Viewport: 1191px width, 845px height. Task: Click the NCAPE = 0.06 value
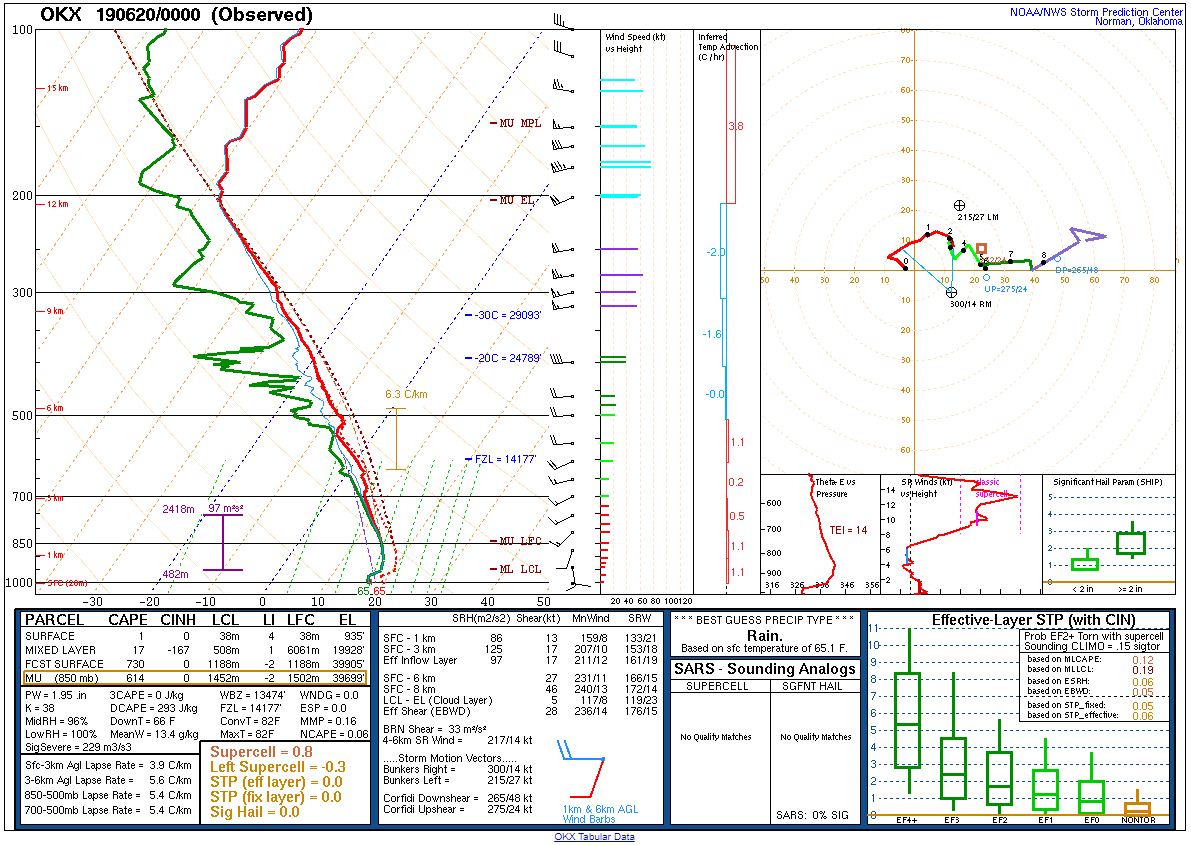pyautogui.click(x=333, y=734)
